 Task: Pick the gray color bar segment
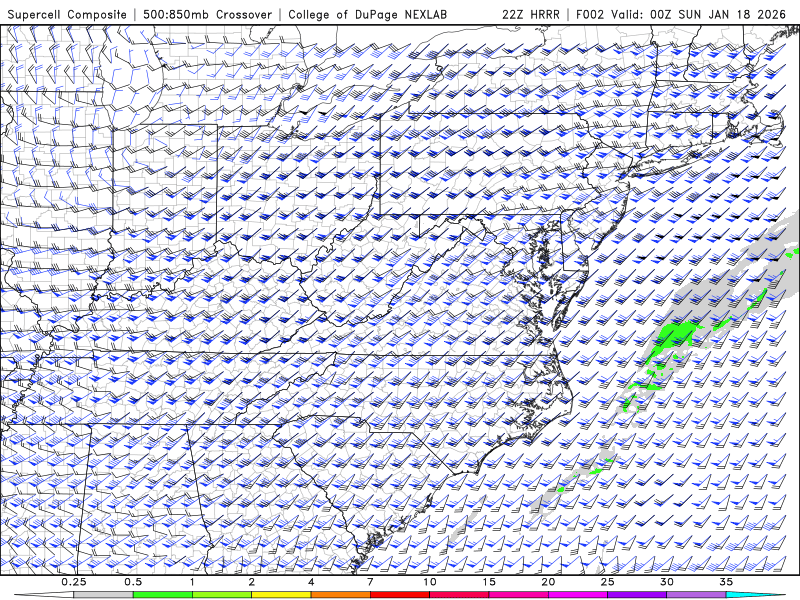[104, 595]
